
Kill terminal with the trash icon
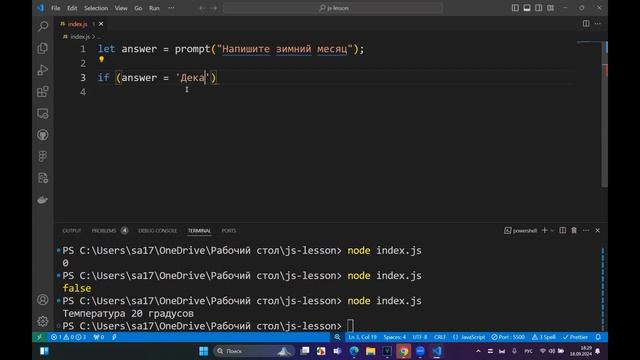click(x=574, y=231)
